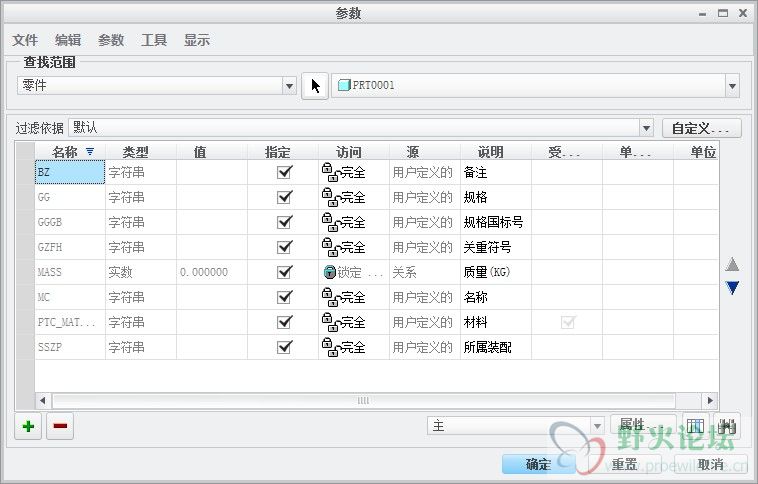This screenshot has height=484, width=758.
Task: Click the 规格国标号 description cell
Action: [x=496, y=222]
